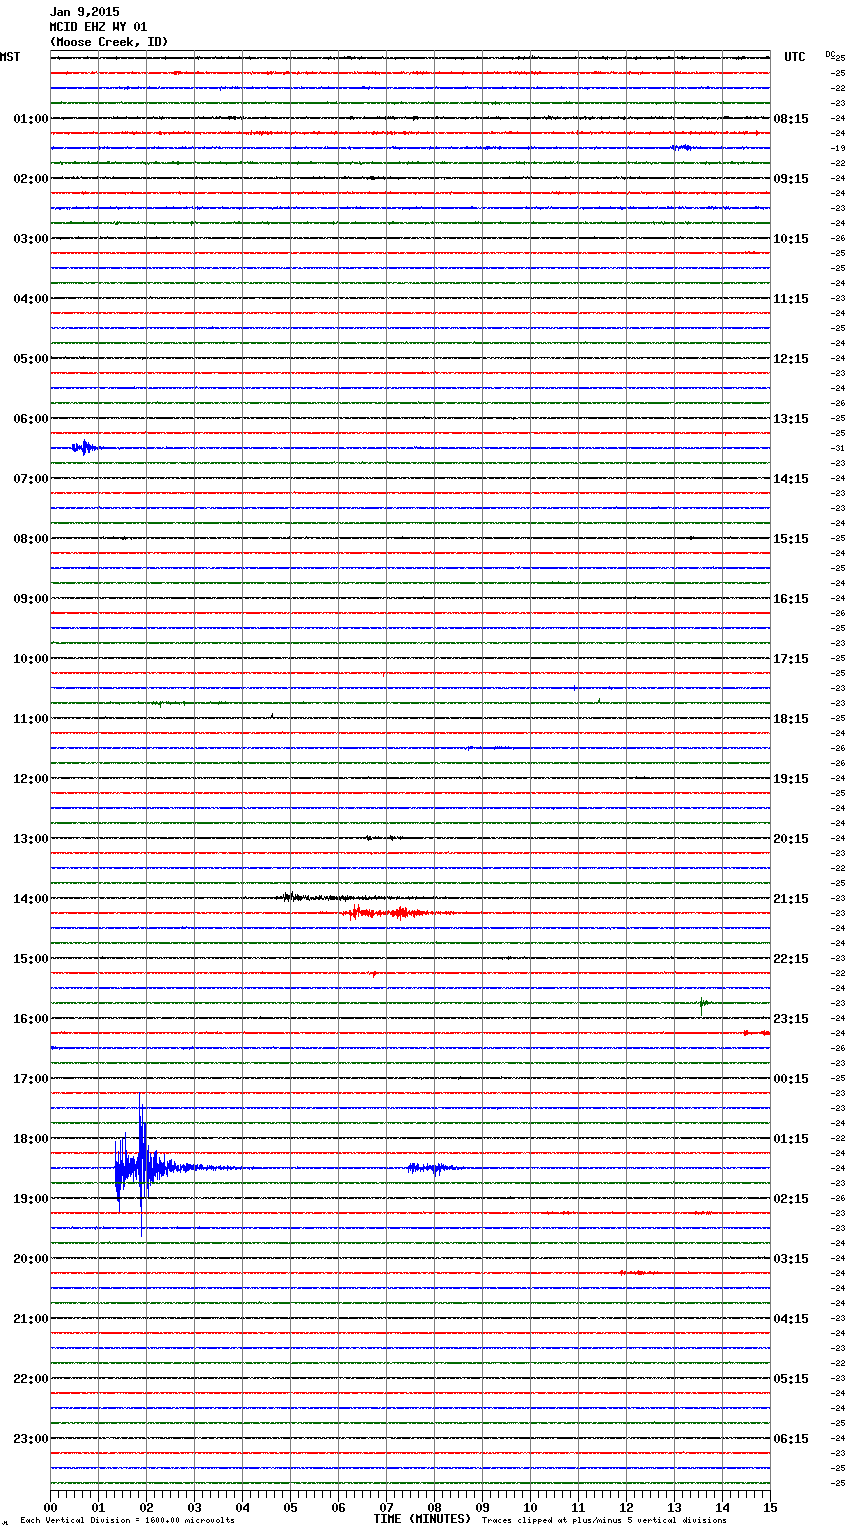Click the 13:15 UTC time label

pyautogui.click(x=791, y=419)
